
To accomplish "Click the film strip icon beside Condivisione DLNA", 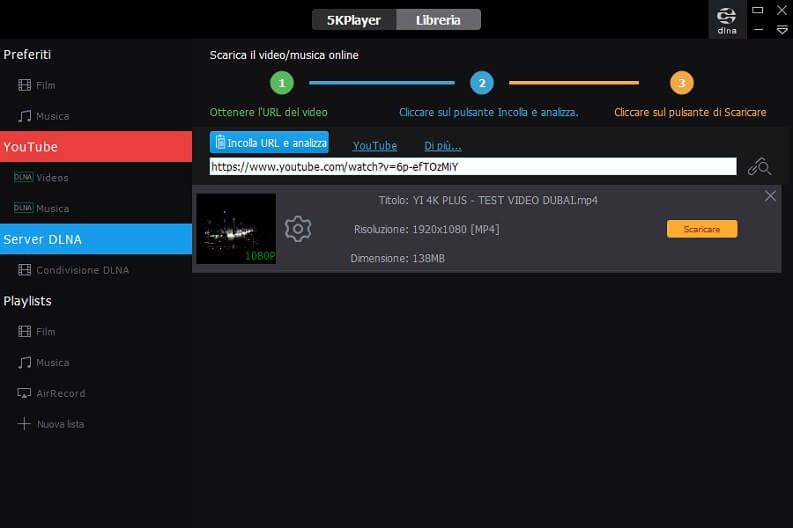I will tap(24, 270).
